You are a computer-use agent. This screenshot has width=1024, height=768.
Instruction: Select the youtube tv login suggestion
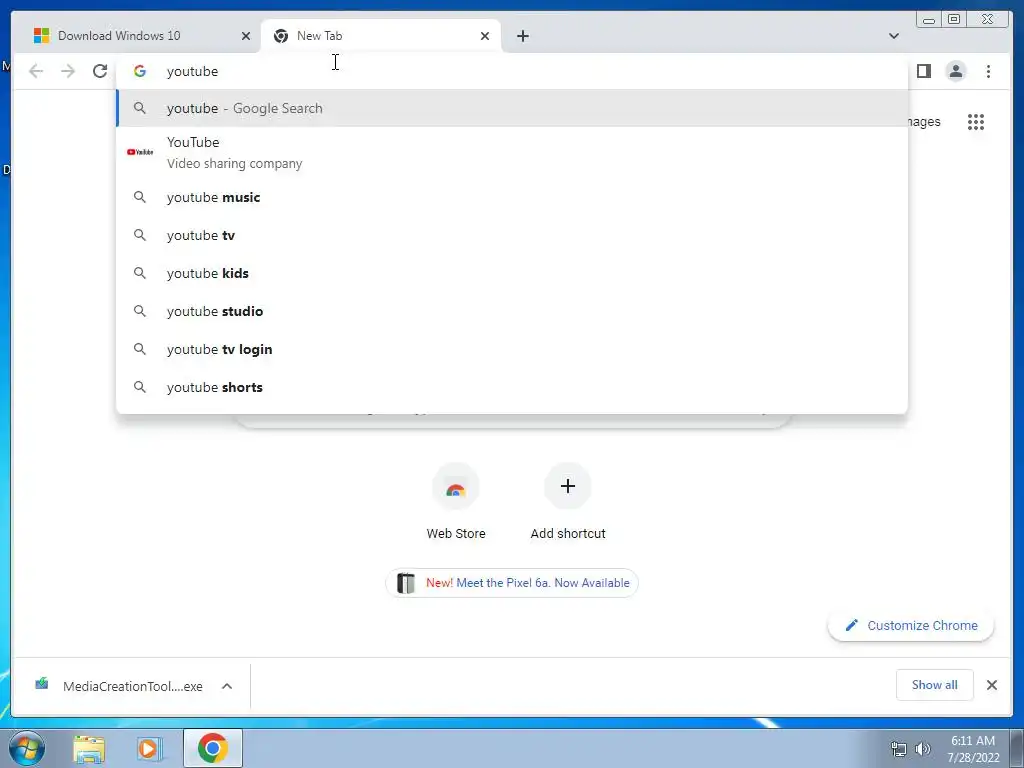coord(512,349)
